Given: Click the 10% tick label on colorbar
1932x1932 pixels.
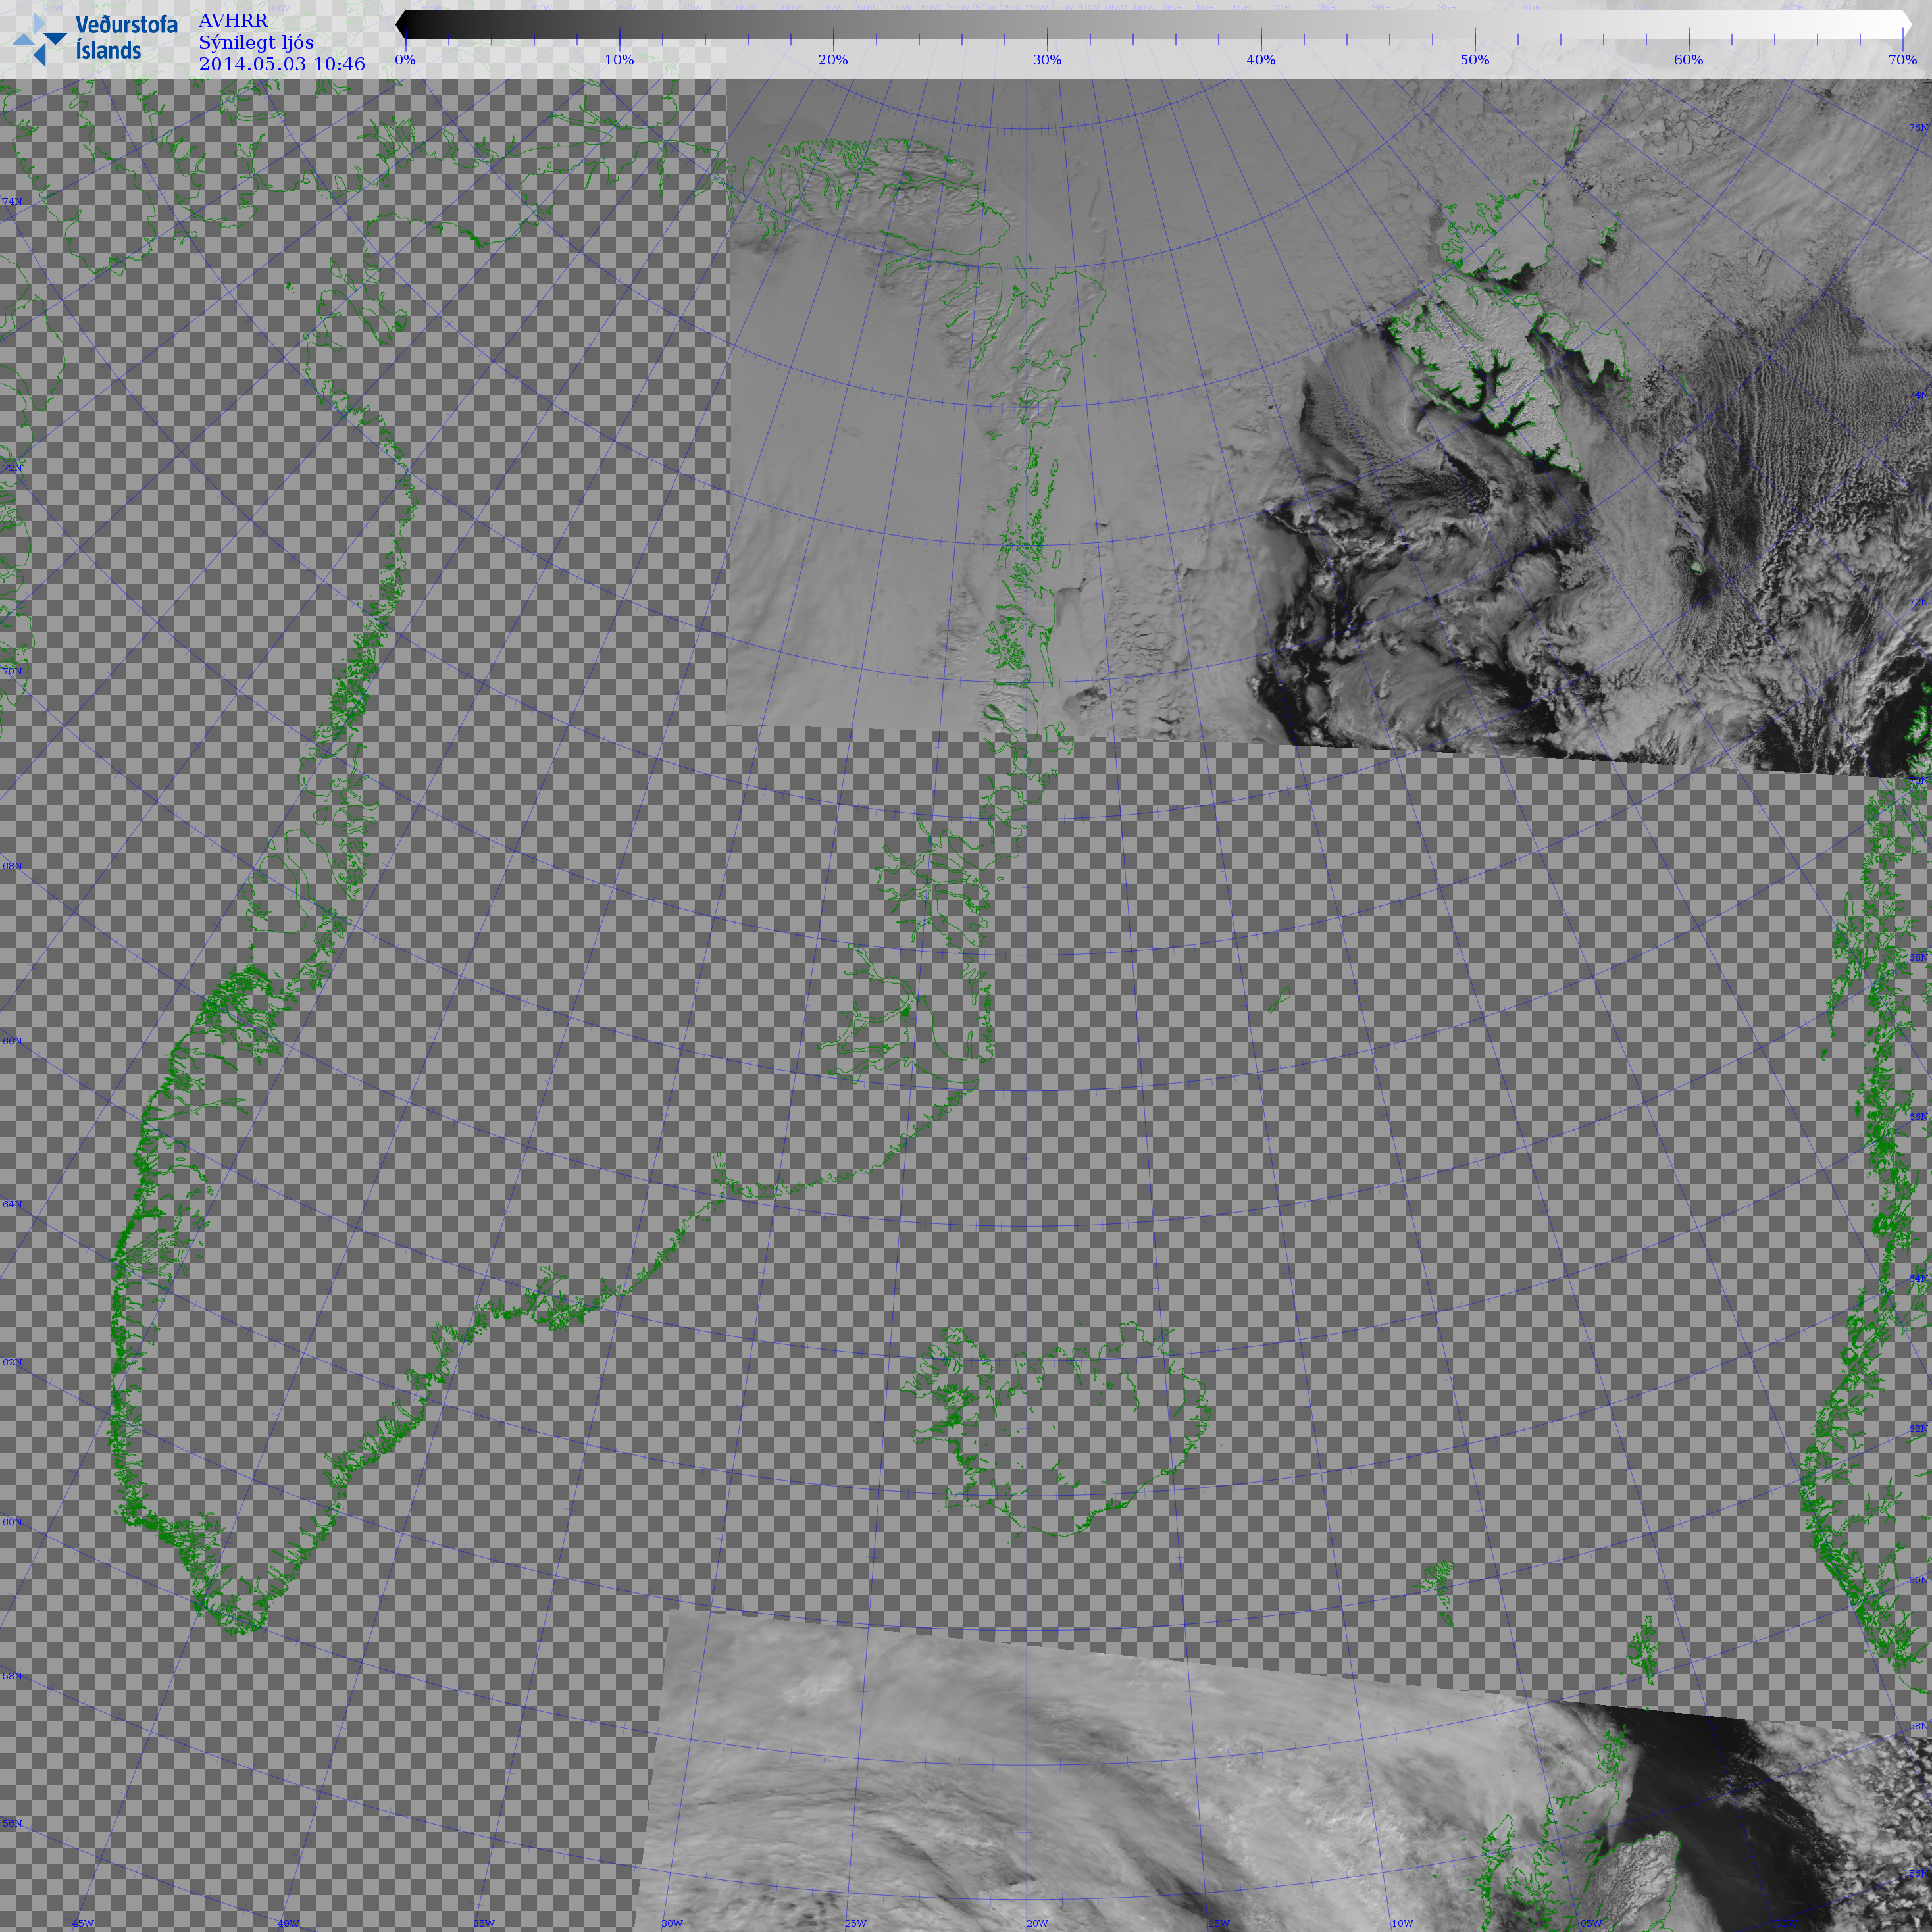Looking at the screenshot, I should coord(619,60).
